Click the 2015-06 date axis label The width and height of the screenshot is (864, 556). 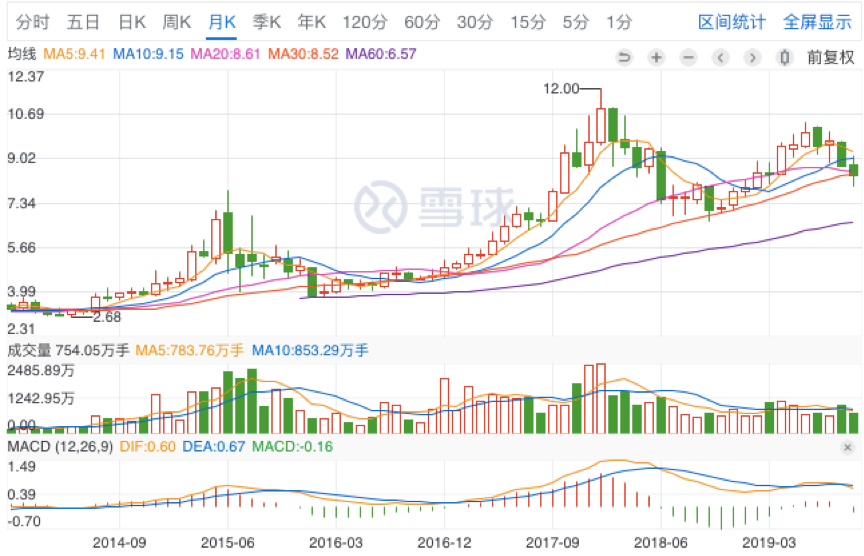tap(228, 543)
